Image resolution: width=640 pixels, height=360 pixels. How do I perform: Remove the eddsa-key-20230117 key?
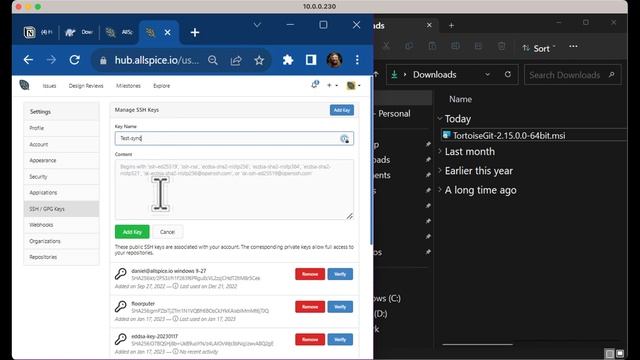pos(310,339)
